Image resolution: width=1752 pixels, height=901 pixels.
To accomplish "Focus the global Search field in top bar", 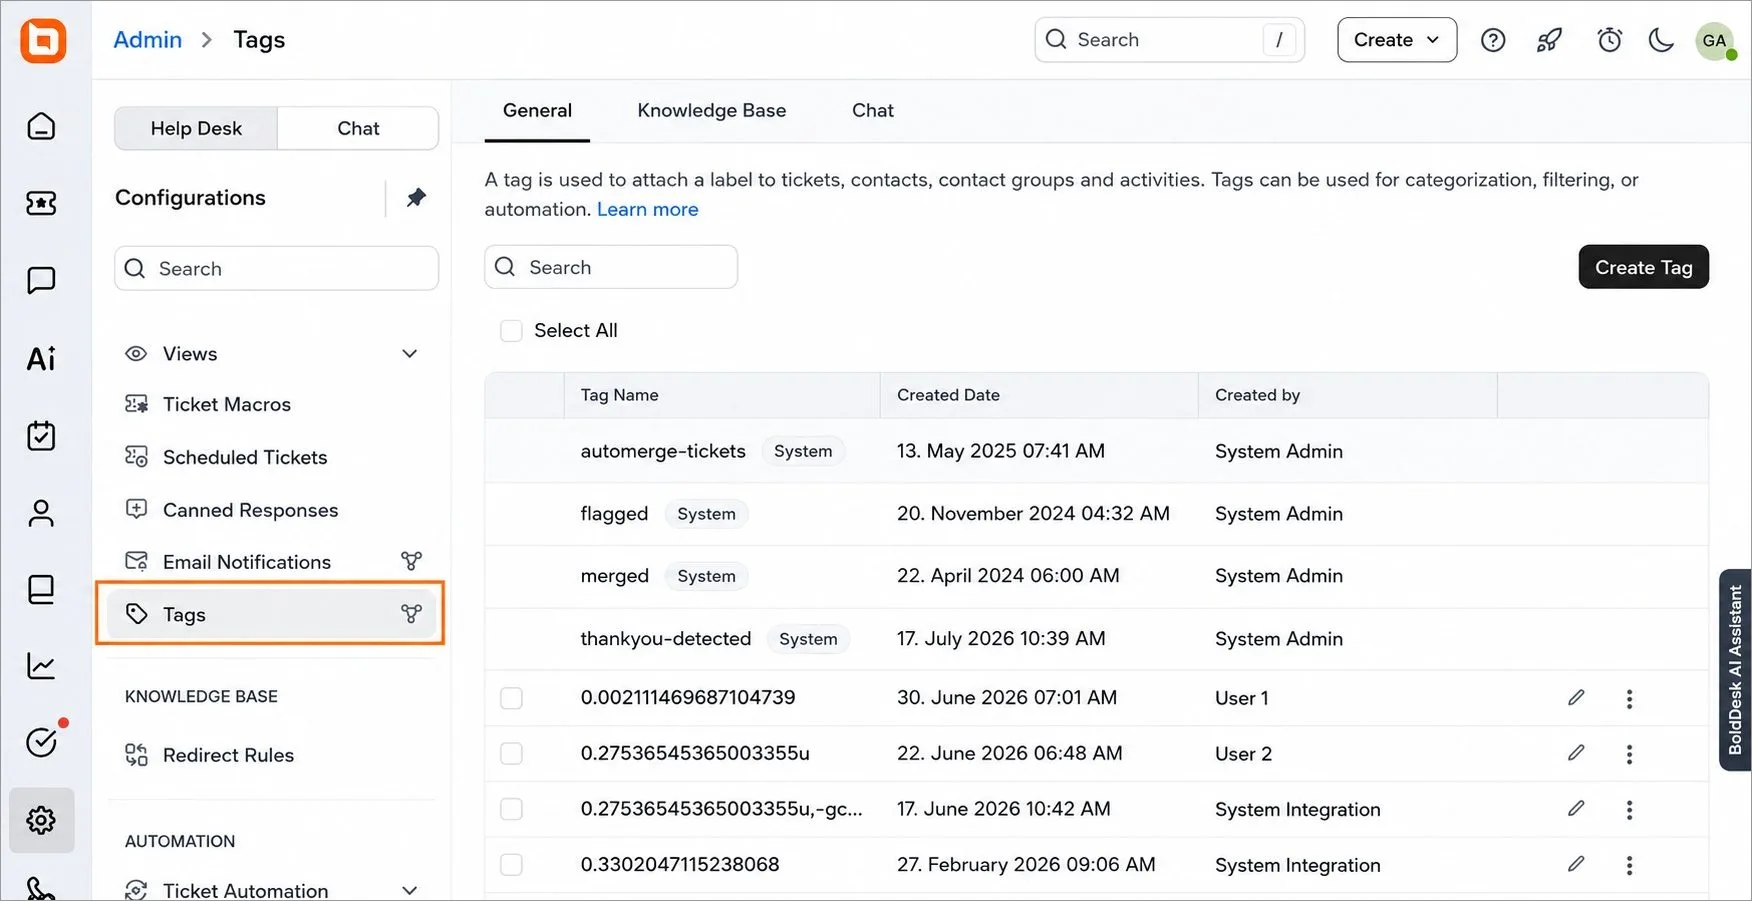I will [1169, 40].
